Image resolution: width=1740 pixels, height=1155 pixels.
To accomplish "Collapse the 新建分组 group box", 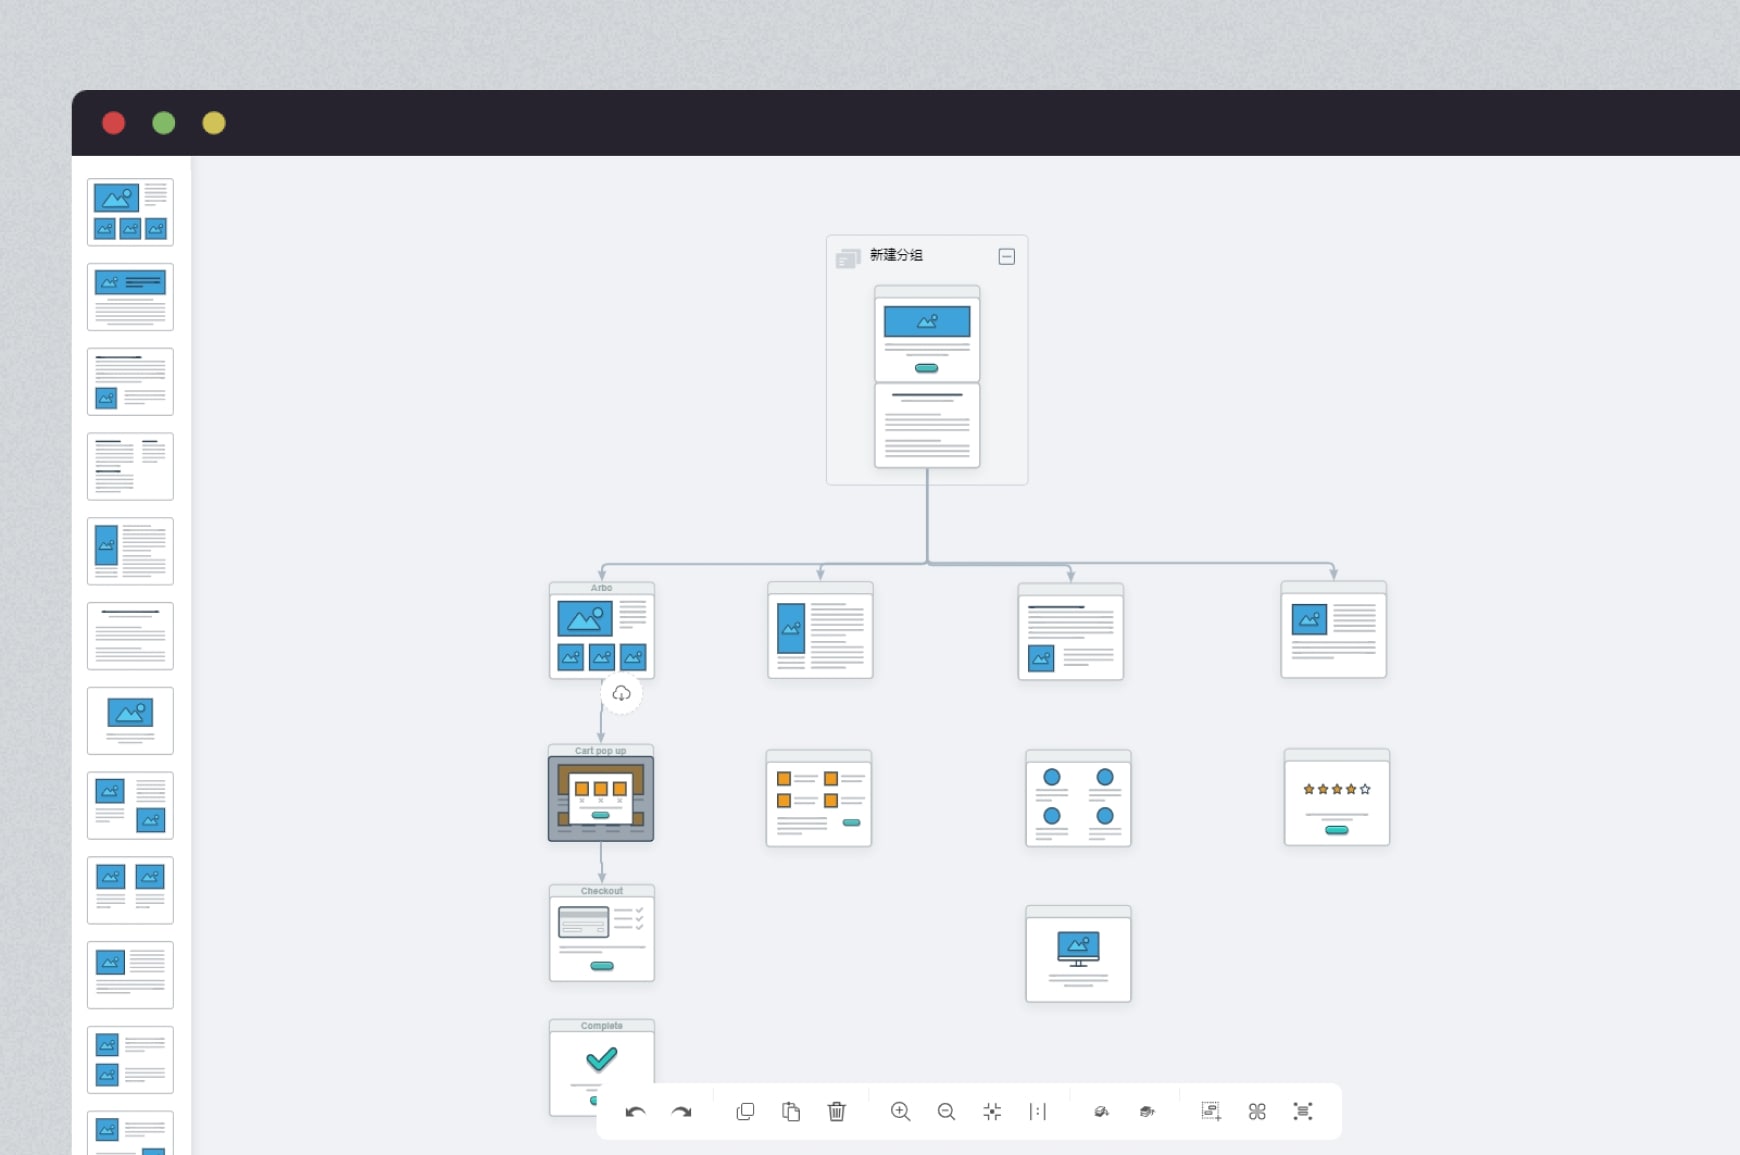I will coord(1007,257).
